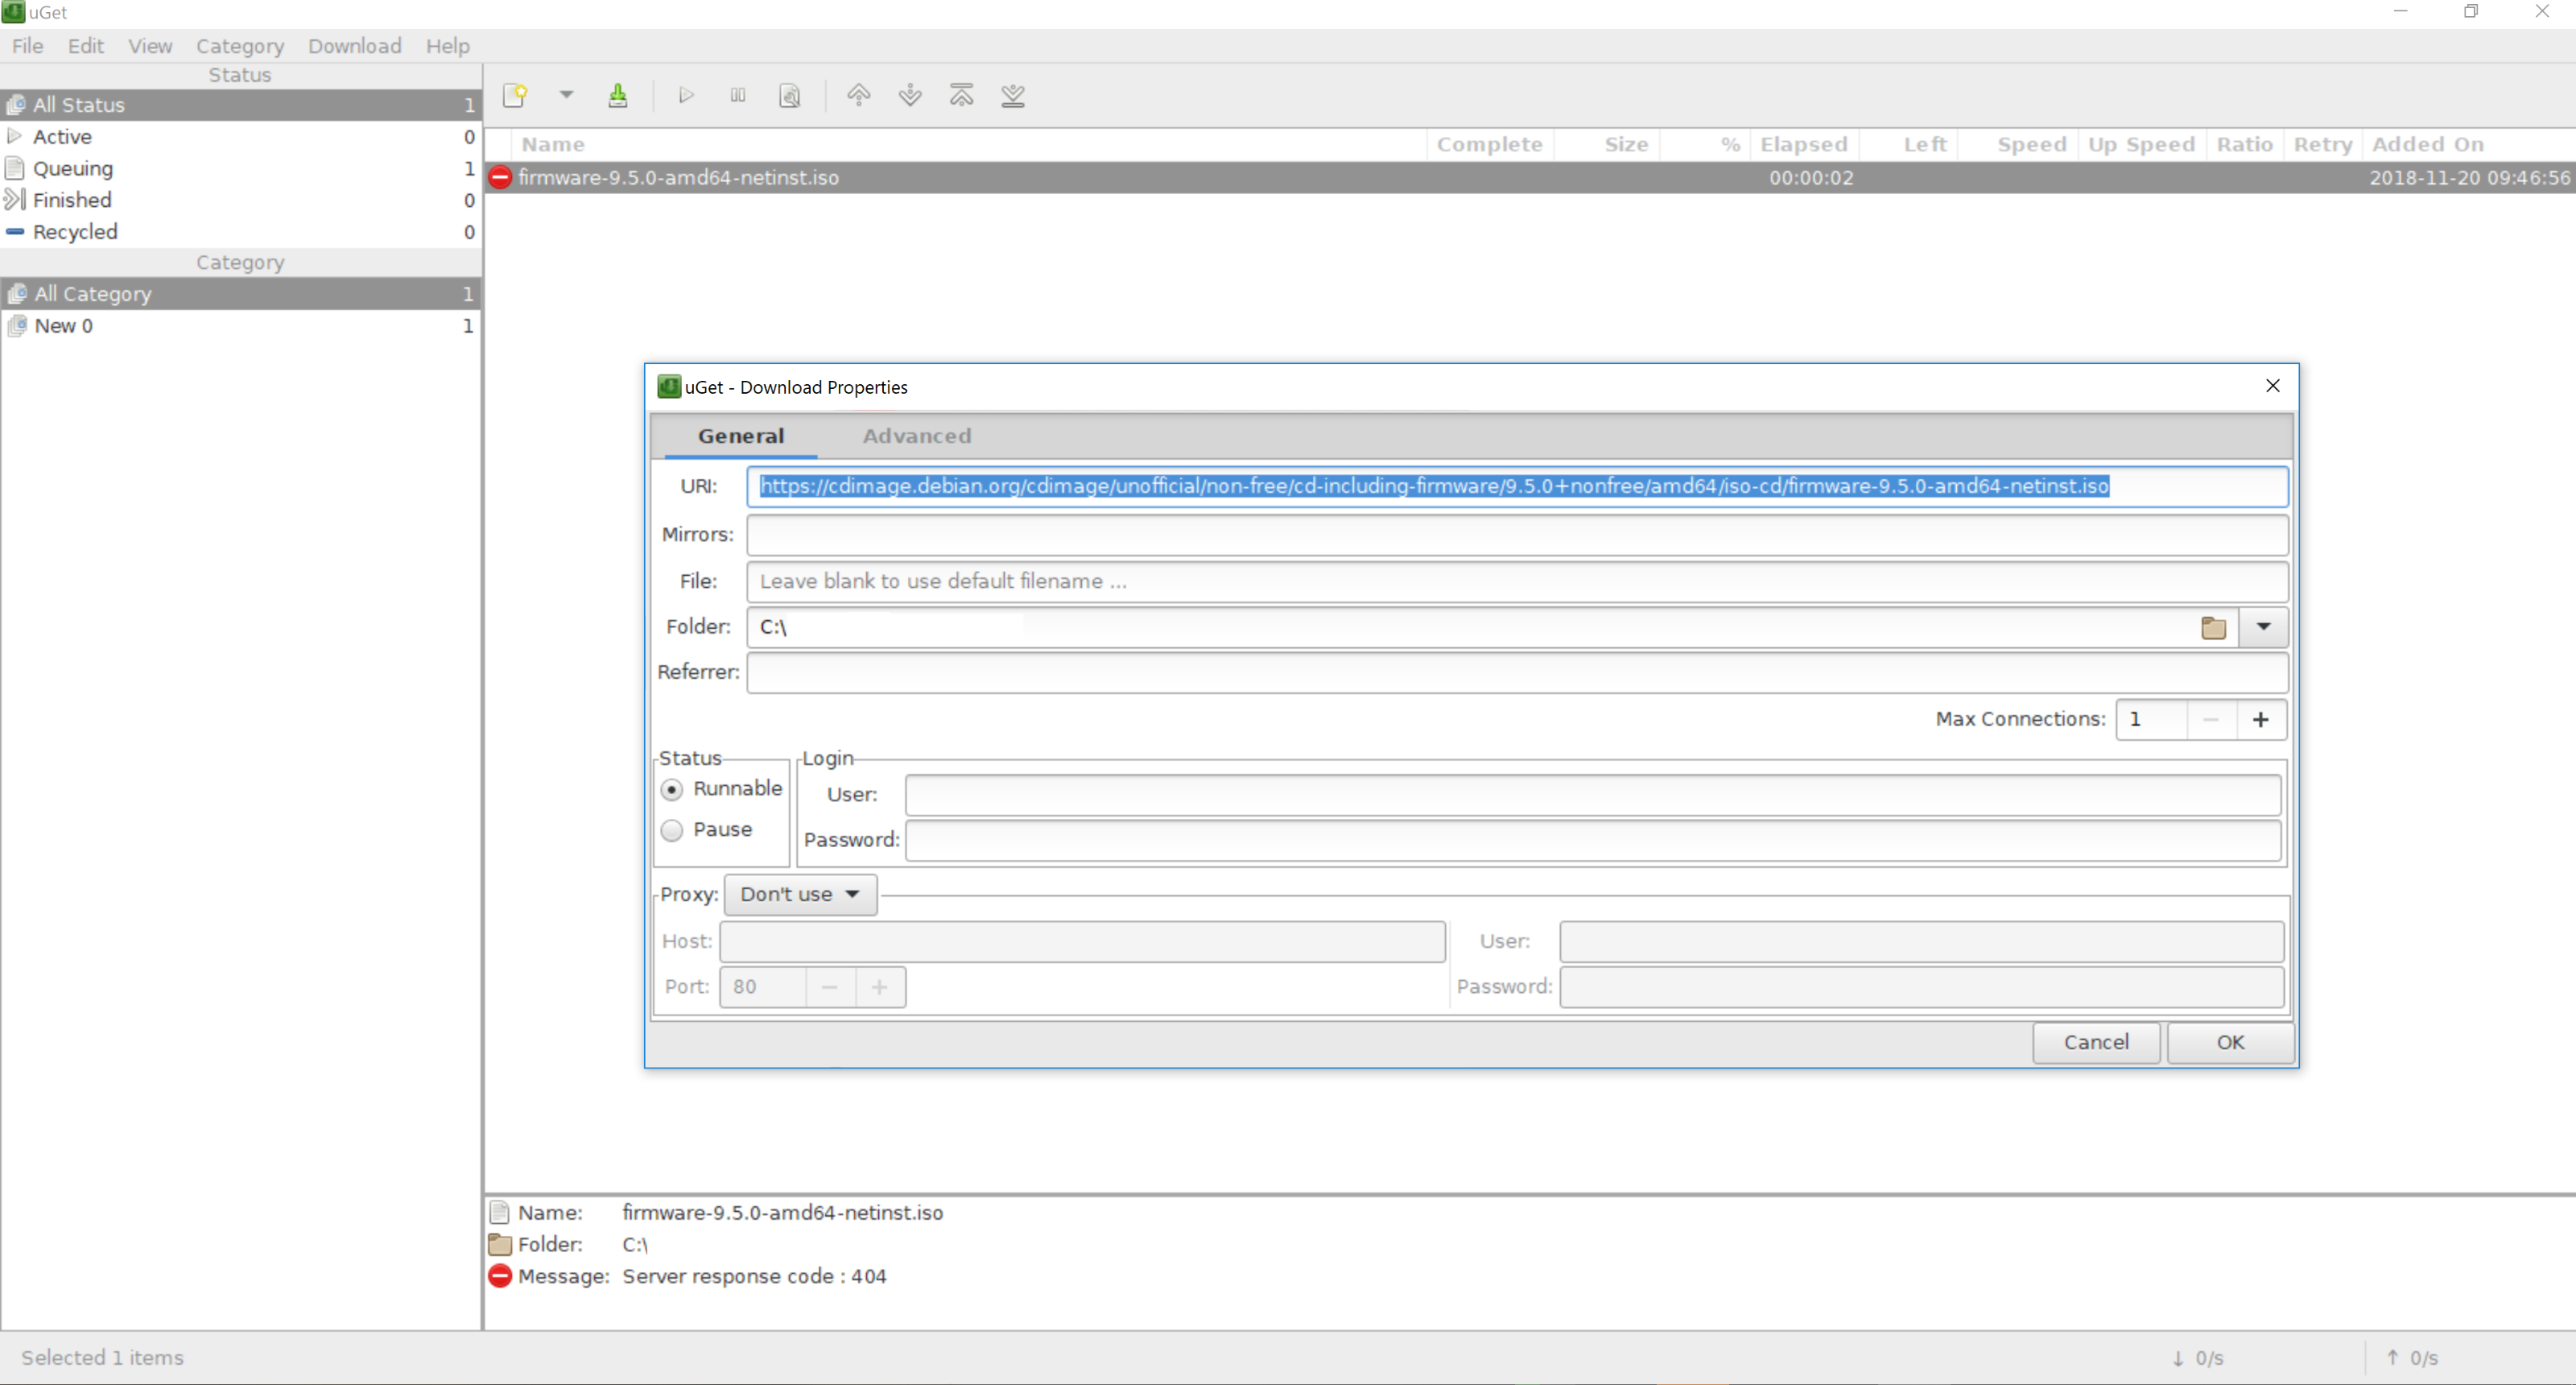Click the Move Up toolbar icon
This screenshot has height=1385, width=2576.
coord(858,95)
